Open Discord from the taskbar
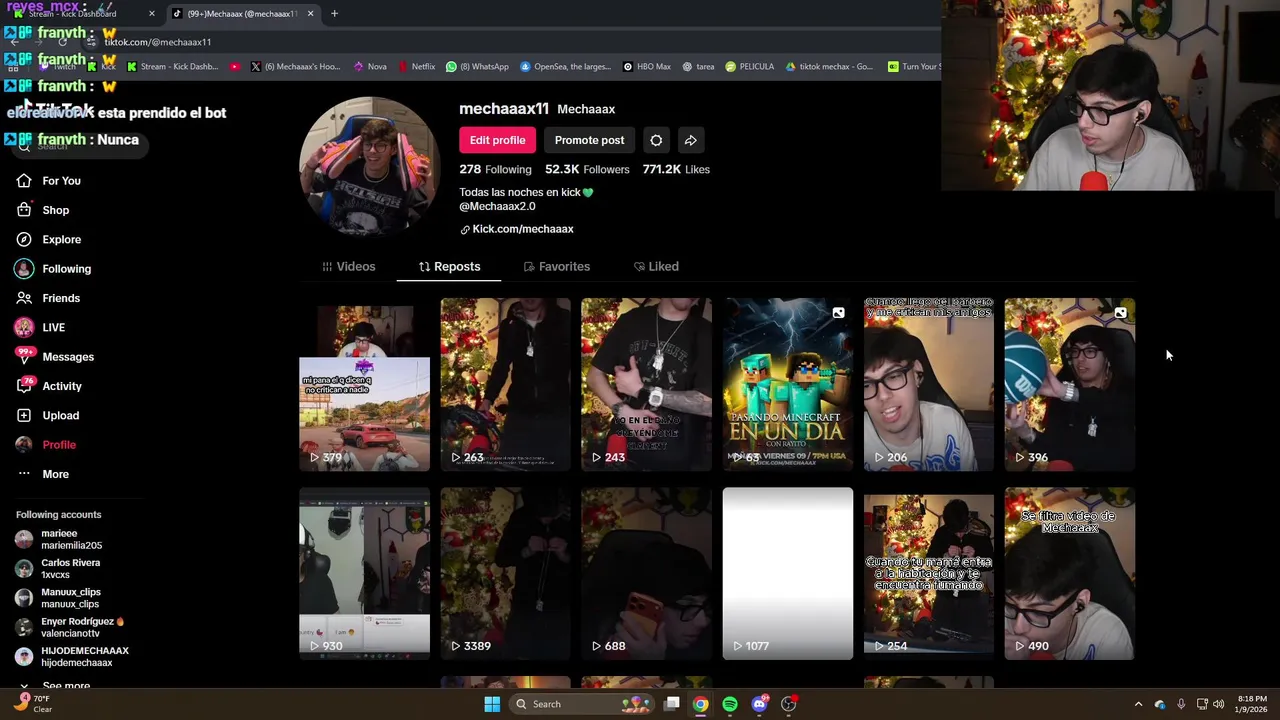The width and height of the screenshot is (1280, 720). (759, 704)
